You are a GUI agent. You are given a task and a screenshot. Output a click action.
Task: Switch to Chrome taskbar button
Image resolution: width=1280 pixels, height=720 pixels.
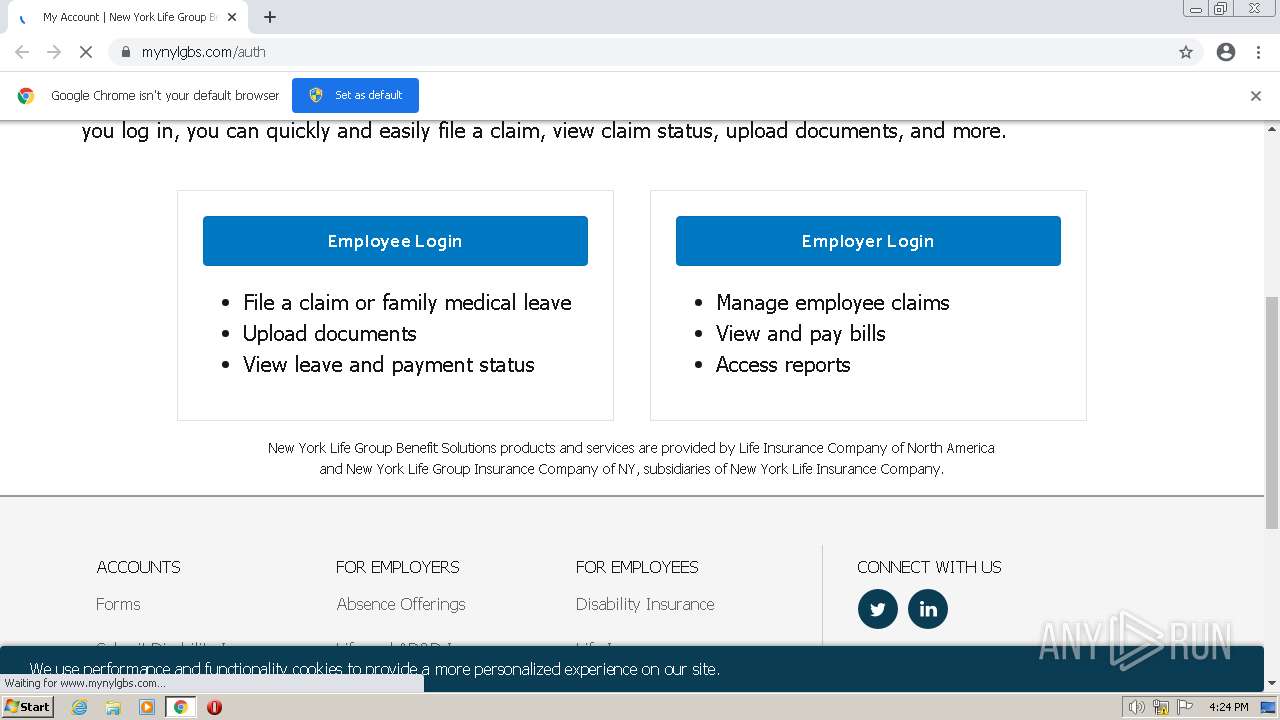click(181, 707)
